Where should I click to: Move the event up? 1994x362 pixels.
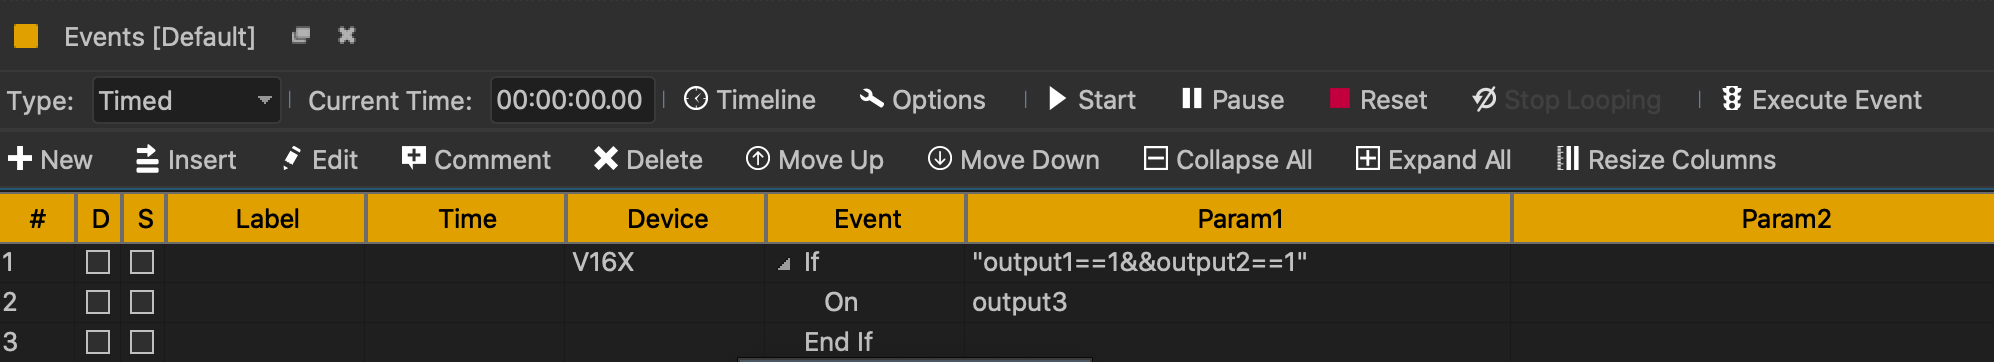point(815,160)
